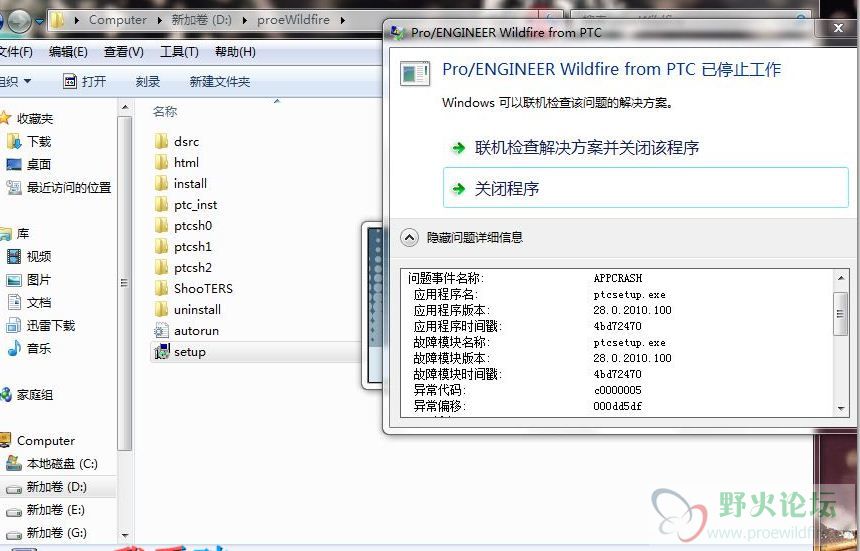
Task: Open the 查看(V) menu
Action: [124, 52]
